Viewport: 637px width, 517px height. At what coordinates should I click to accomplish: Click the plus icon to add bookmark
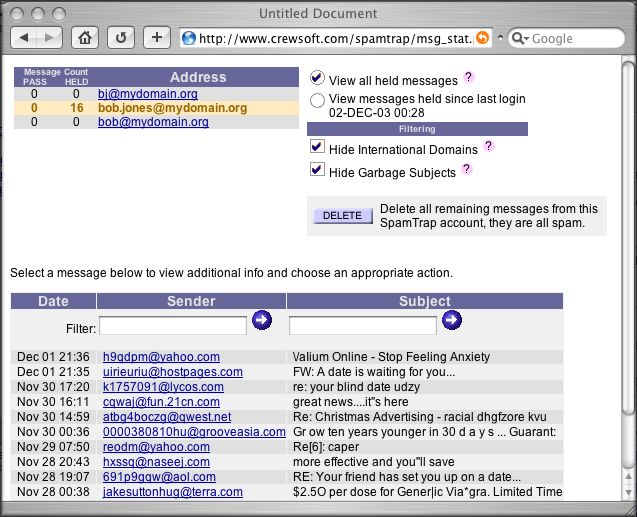[155, 38]
